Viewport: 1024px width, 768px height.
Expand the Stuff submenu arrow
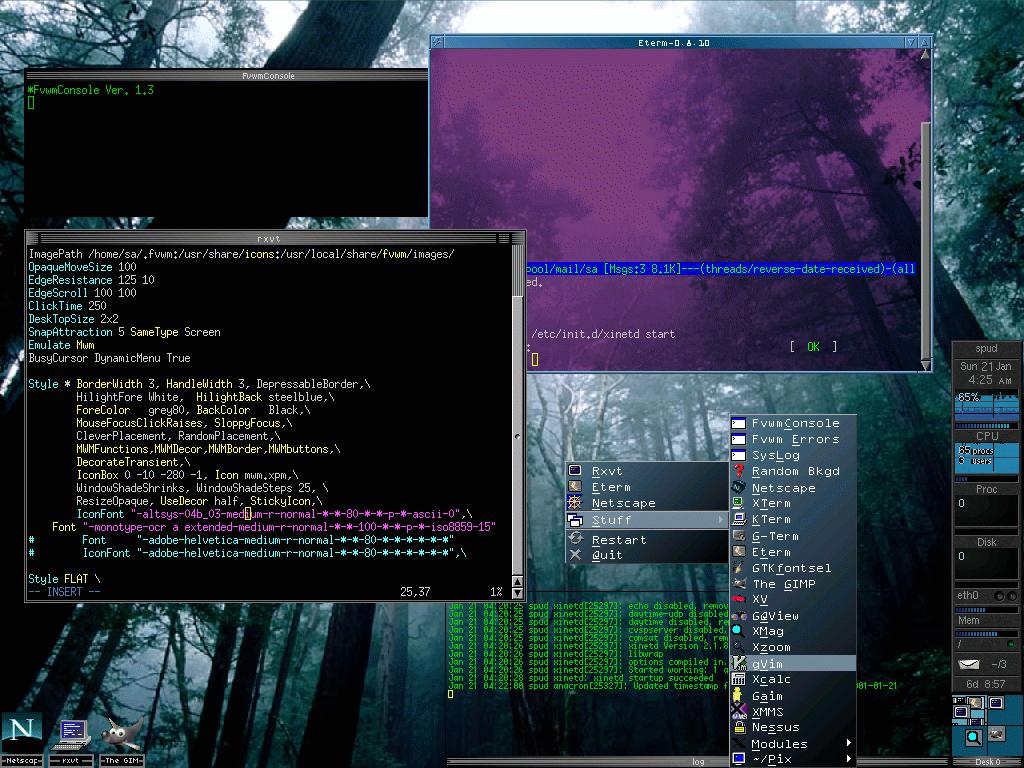pyautogui.click(x=720, y=520)
